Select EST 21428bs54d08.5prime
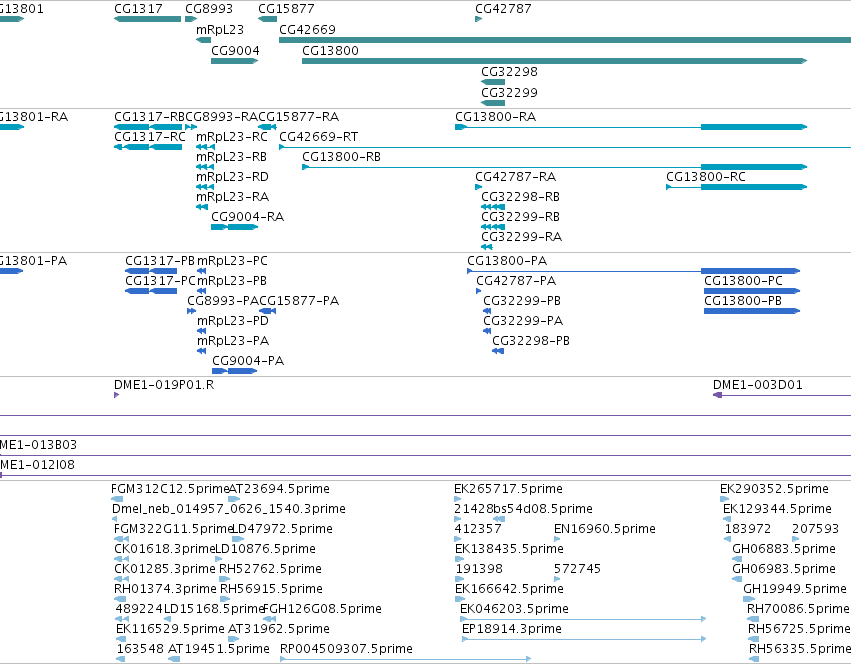Image resolution: width=851 pixels, height=664 pixels. click(x=523, y=509)
